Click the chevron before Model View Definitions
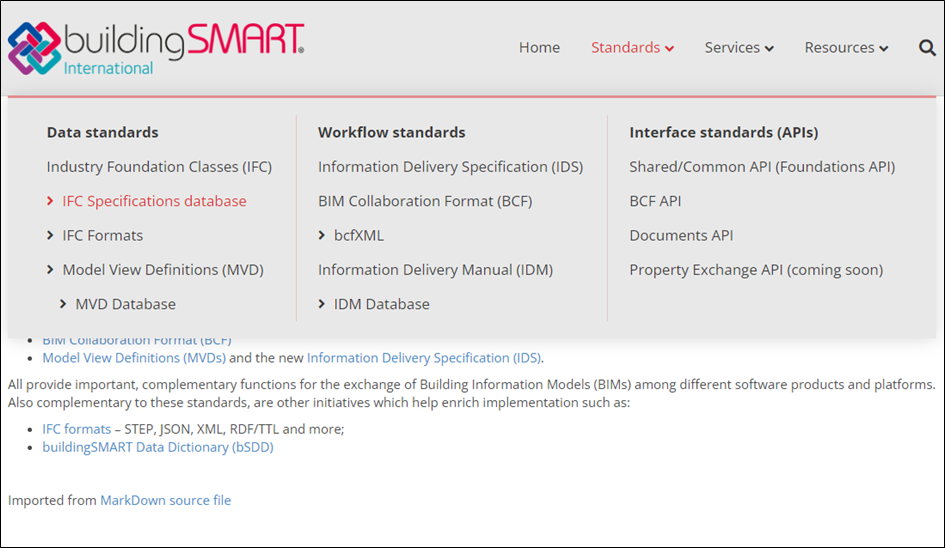This screenshot has width=945, height=548. tap(50, 269)
